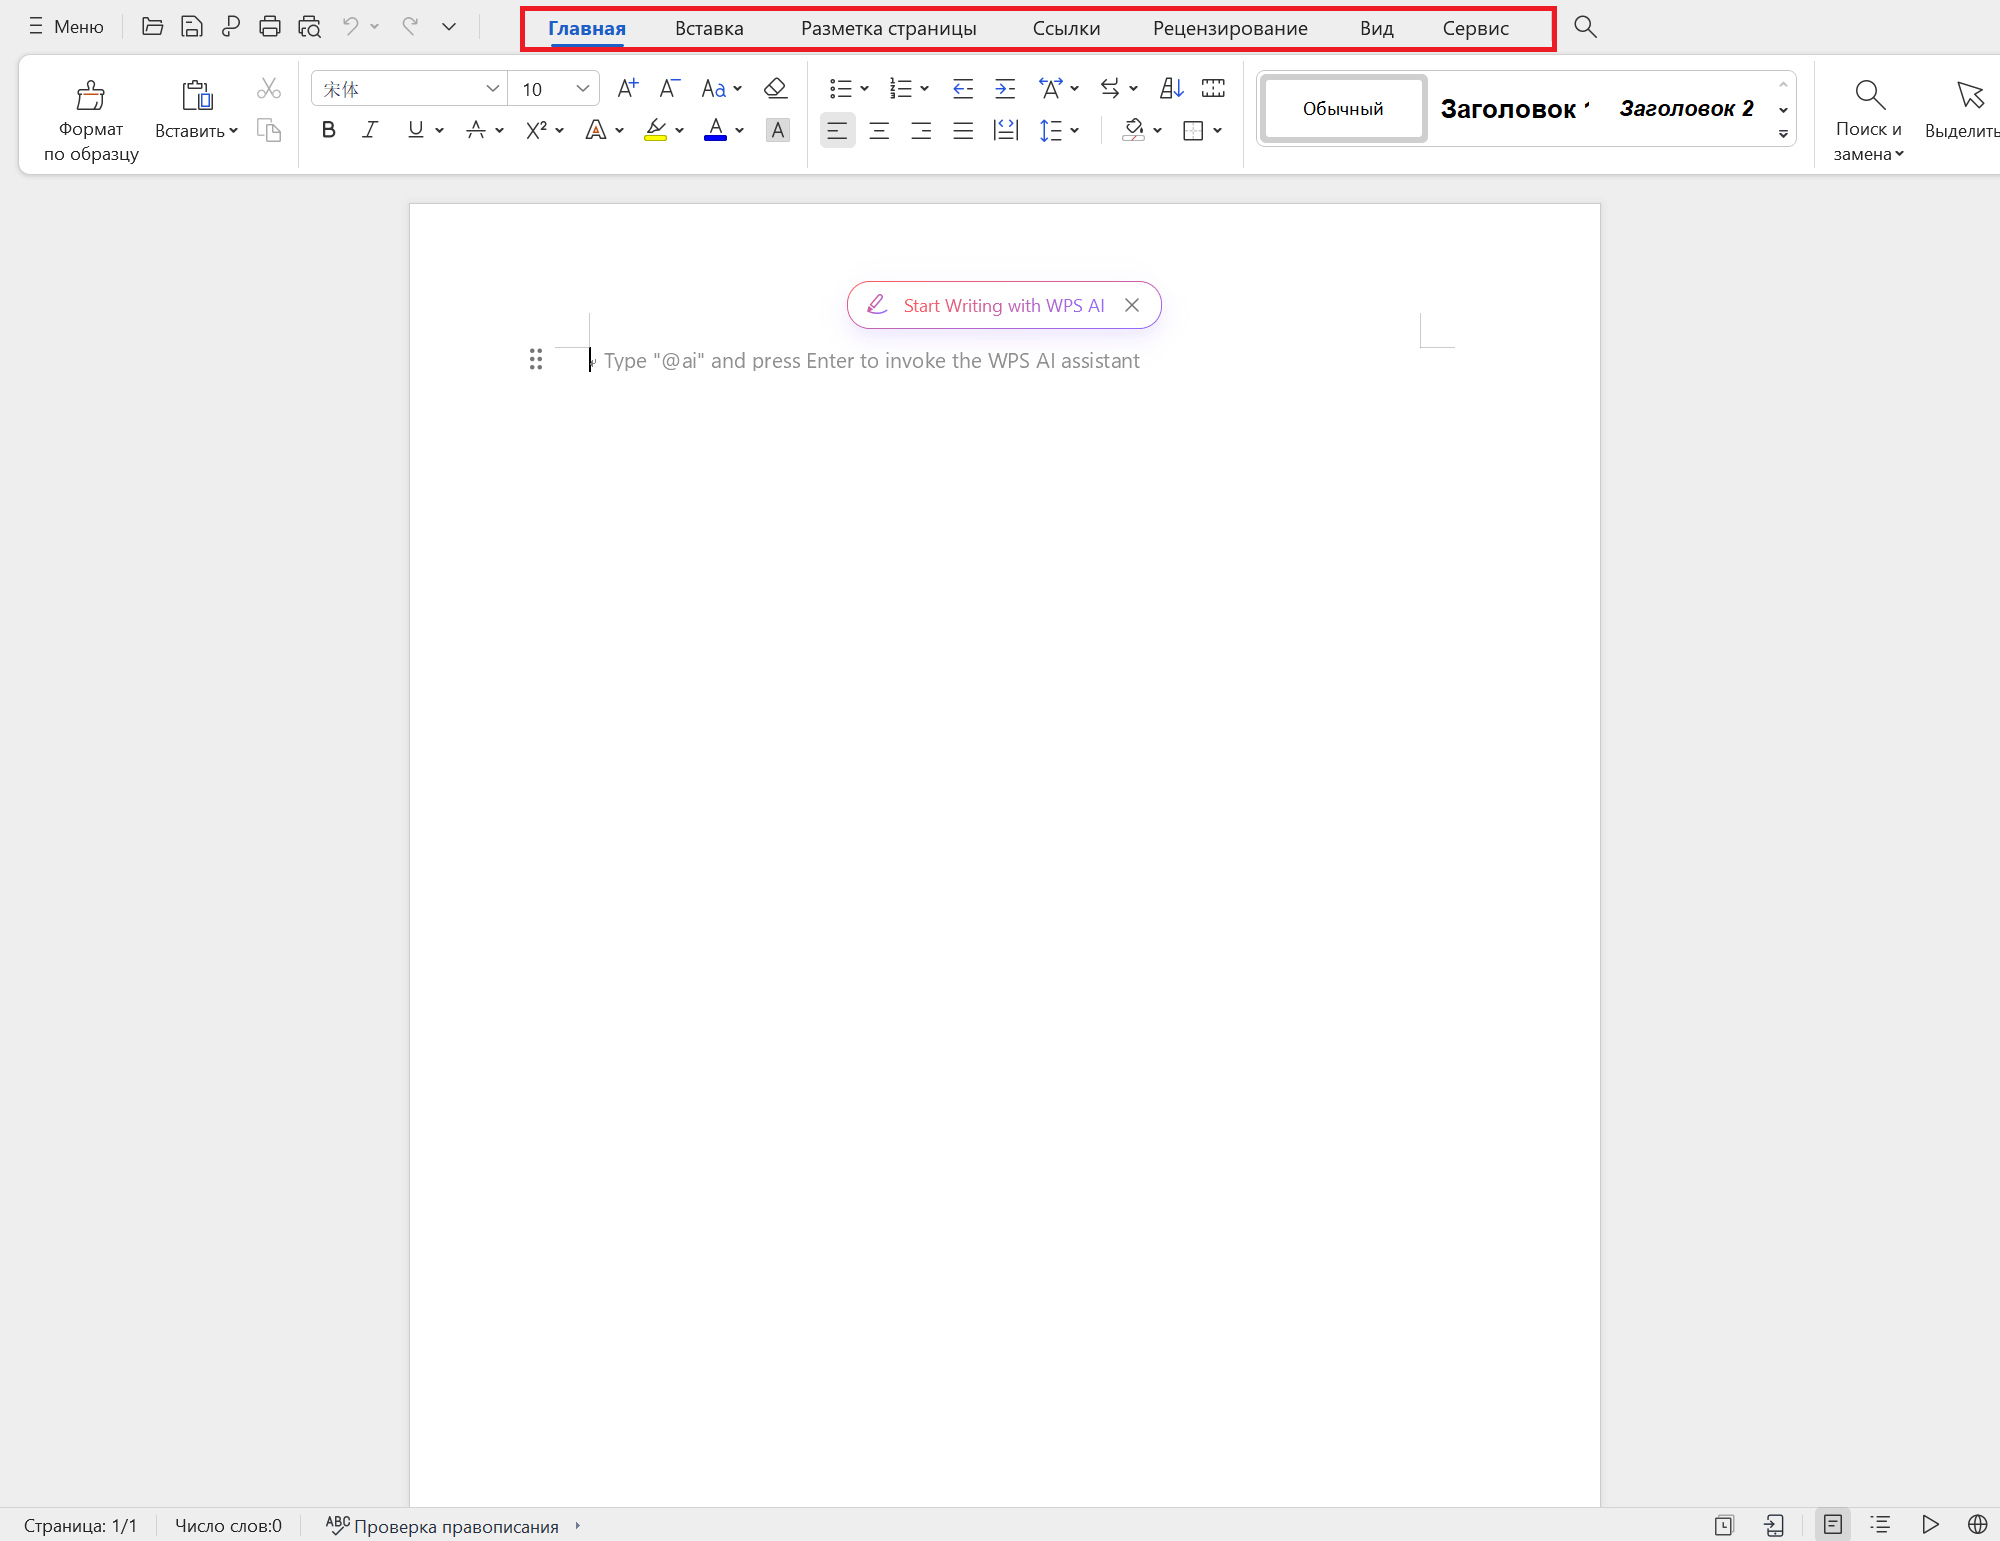Image resolution: width=2000 pixels, height=1541 pixels.
Task: Click the Decrease indent icon
Action: pos(963,89)
